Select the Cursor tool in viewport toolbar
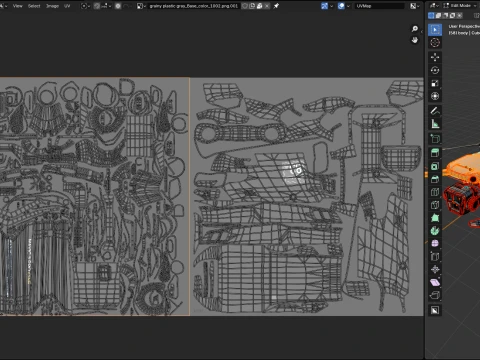The width and height of the screenshot is (480, 360). tap(435, 43)
